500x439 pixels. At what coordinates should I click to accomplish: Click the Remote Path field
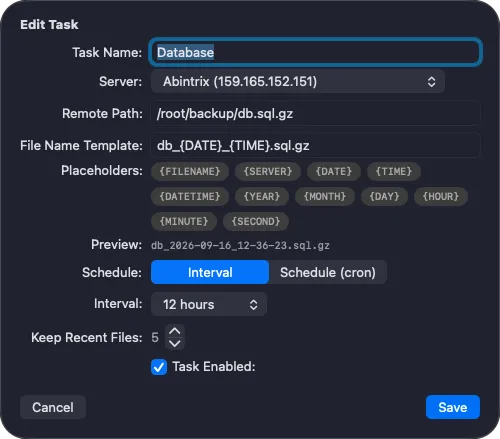[315, 114]
